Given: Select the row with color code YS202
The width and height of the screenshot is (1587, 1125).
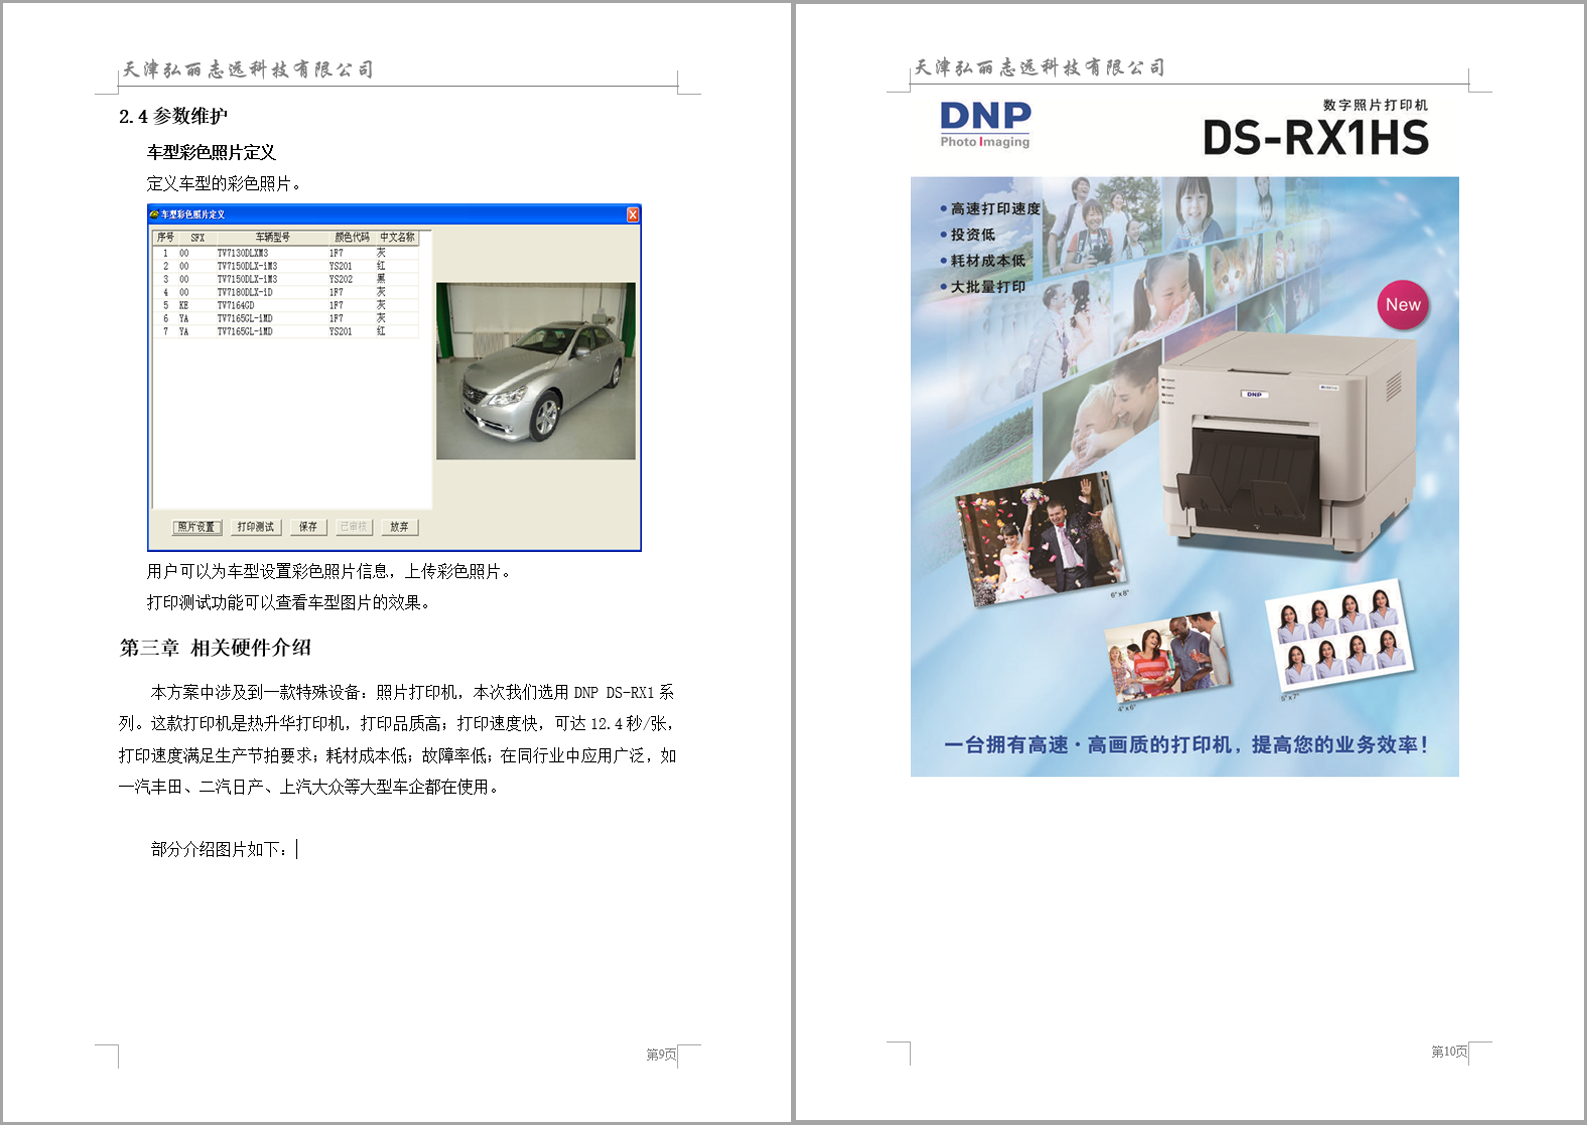Looking at the screenshot, I should pos(285,279).
